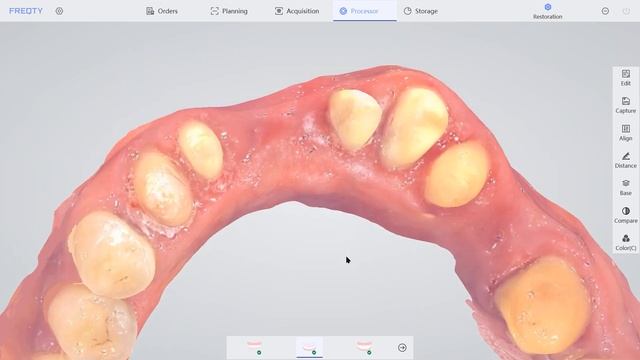Click the next-step arrow button
The image size is (640, 360).
coord(402,348)
